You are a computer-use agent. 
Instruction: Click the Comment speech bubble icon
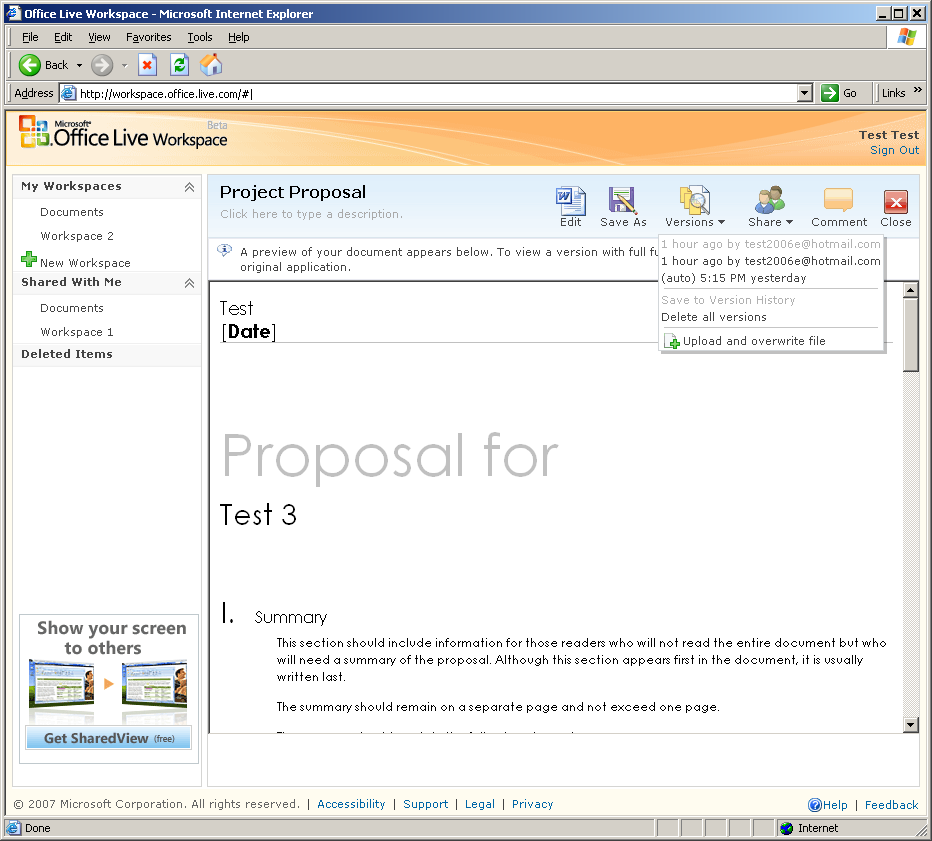838,200
